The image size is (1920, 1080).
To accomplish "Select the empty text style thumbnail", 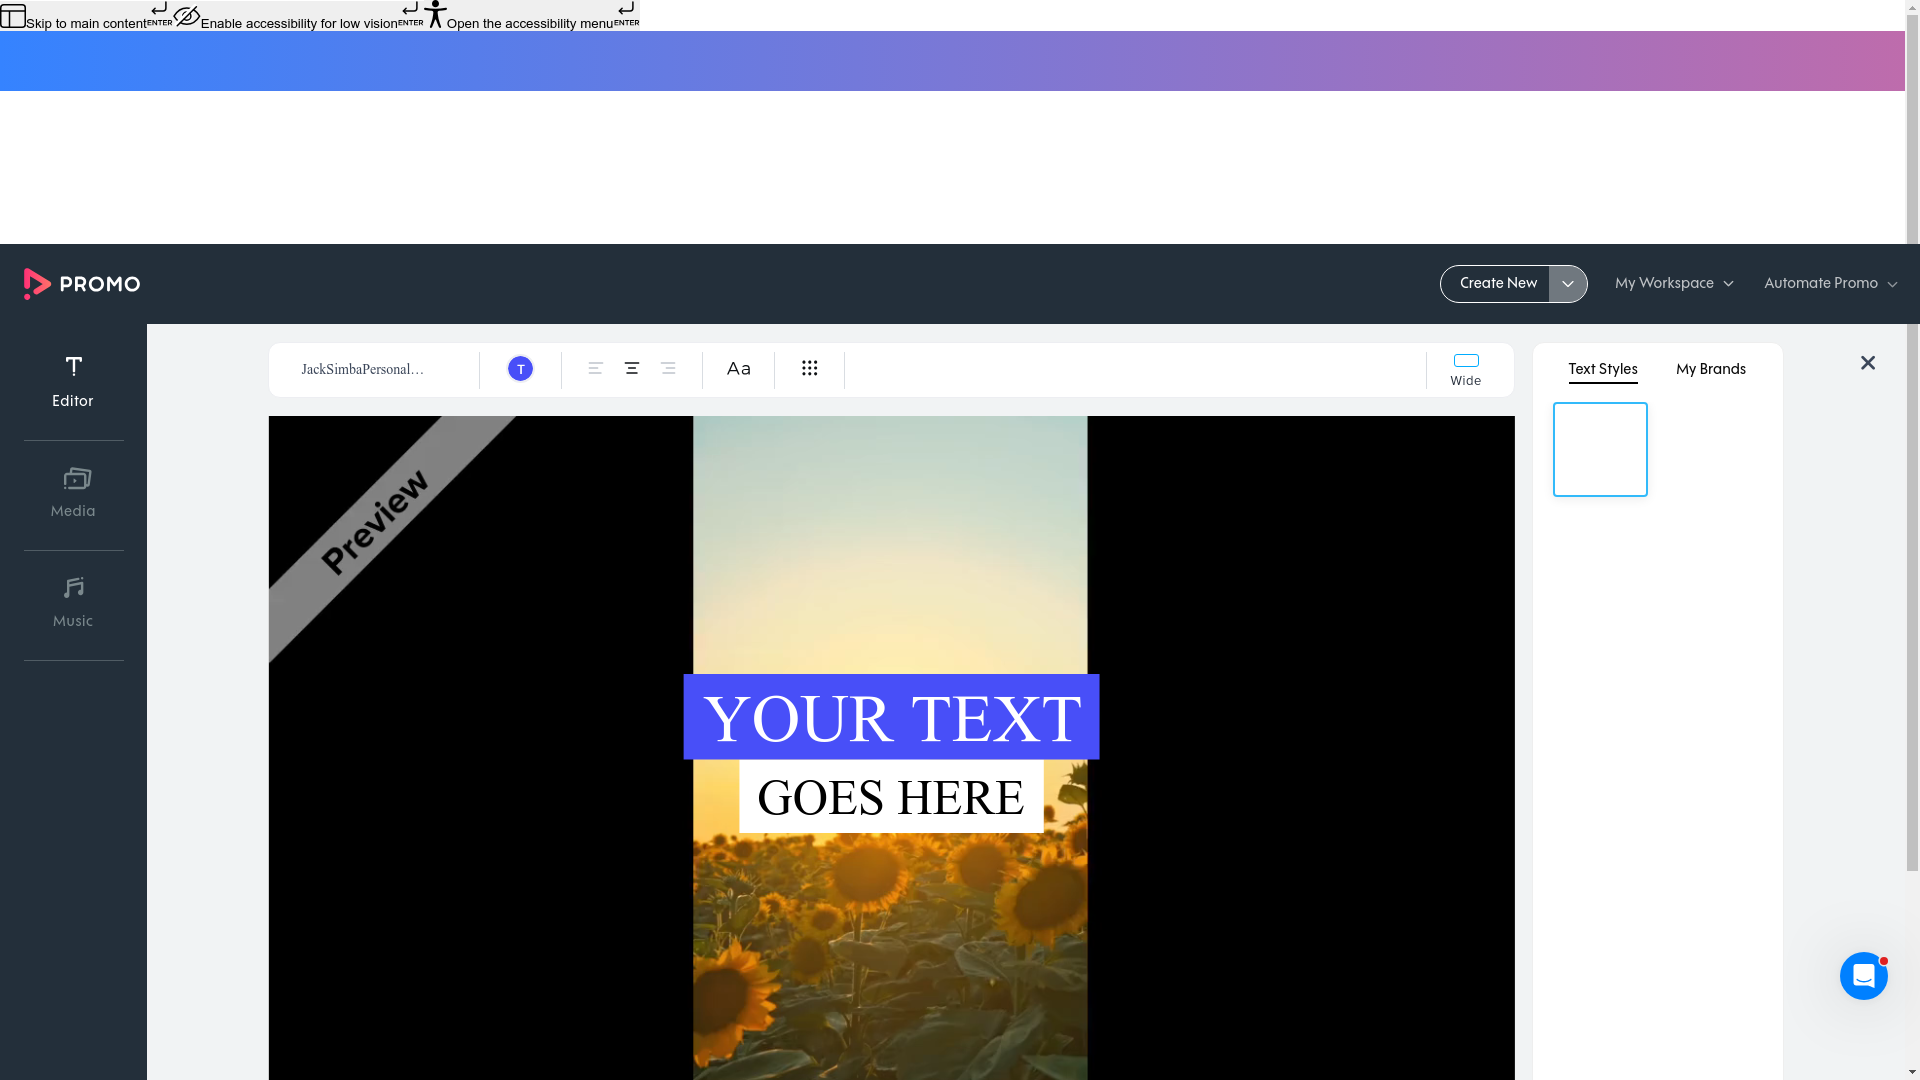I will [1599, 449].
